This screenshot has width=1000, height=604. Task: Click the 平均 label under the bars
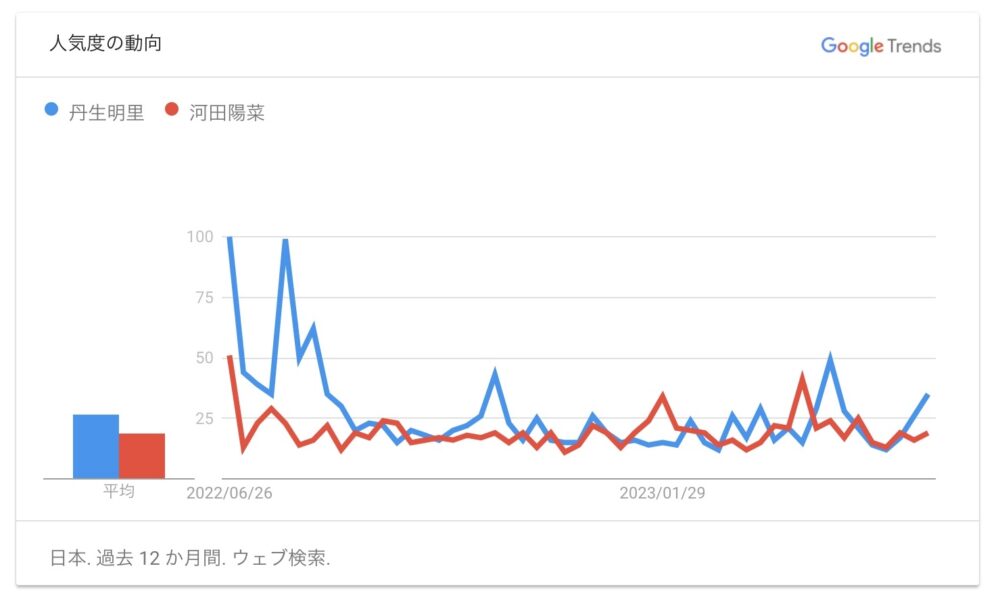118,492
